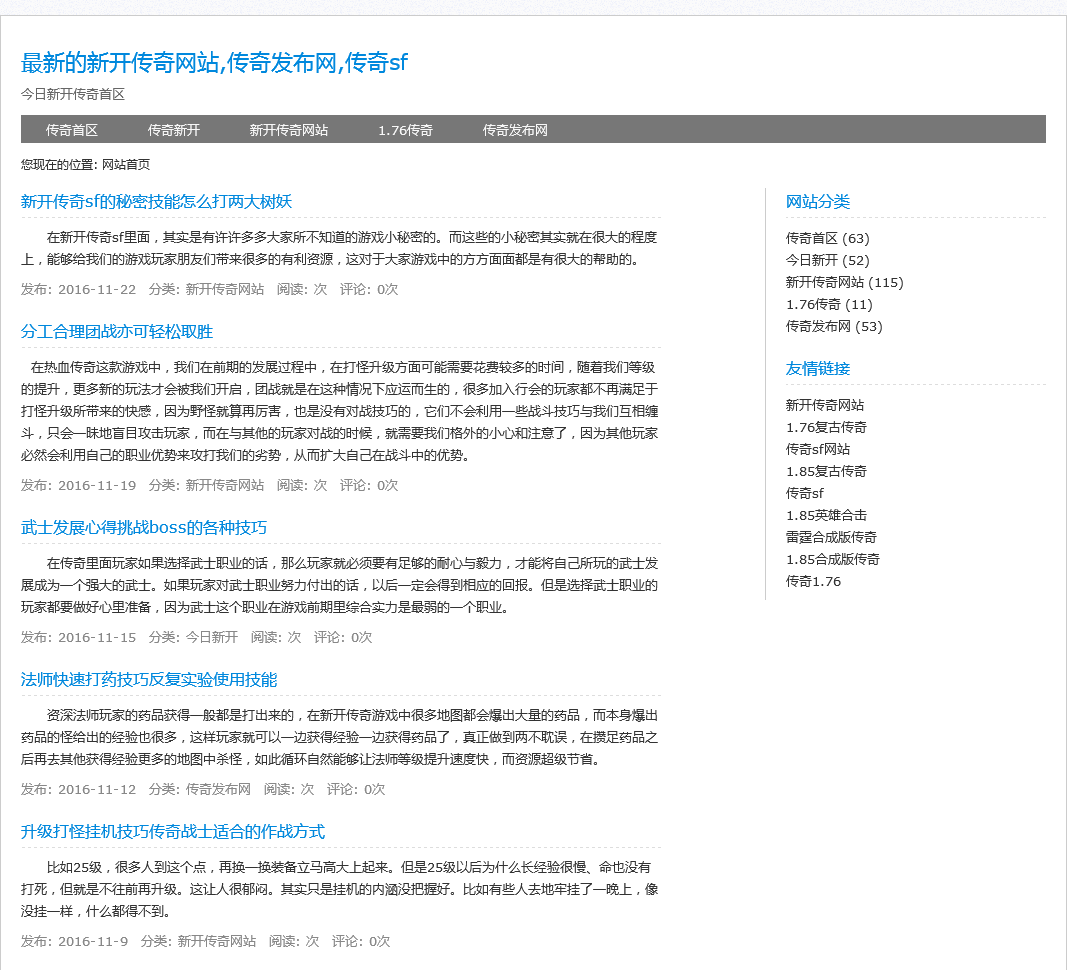Viewport: 1067px width, 970px height.
Task: Click category 新开传奇网站 under the 2016-11-22 post
Action: tap(225, 289)
